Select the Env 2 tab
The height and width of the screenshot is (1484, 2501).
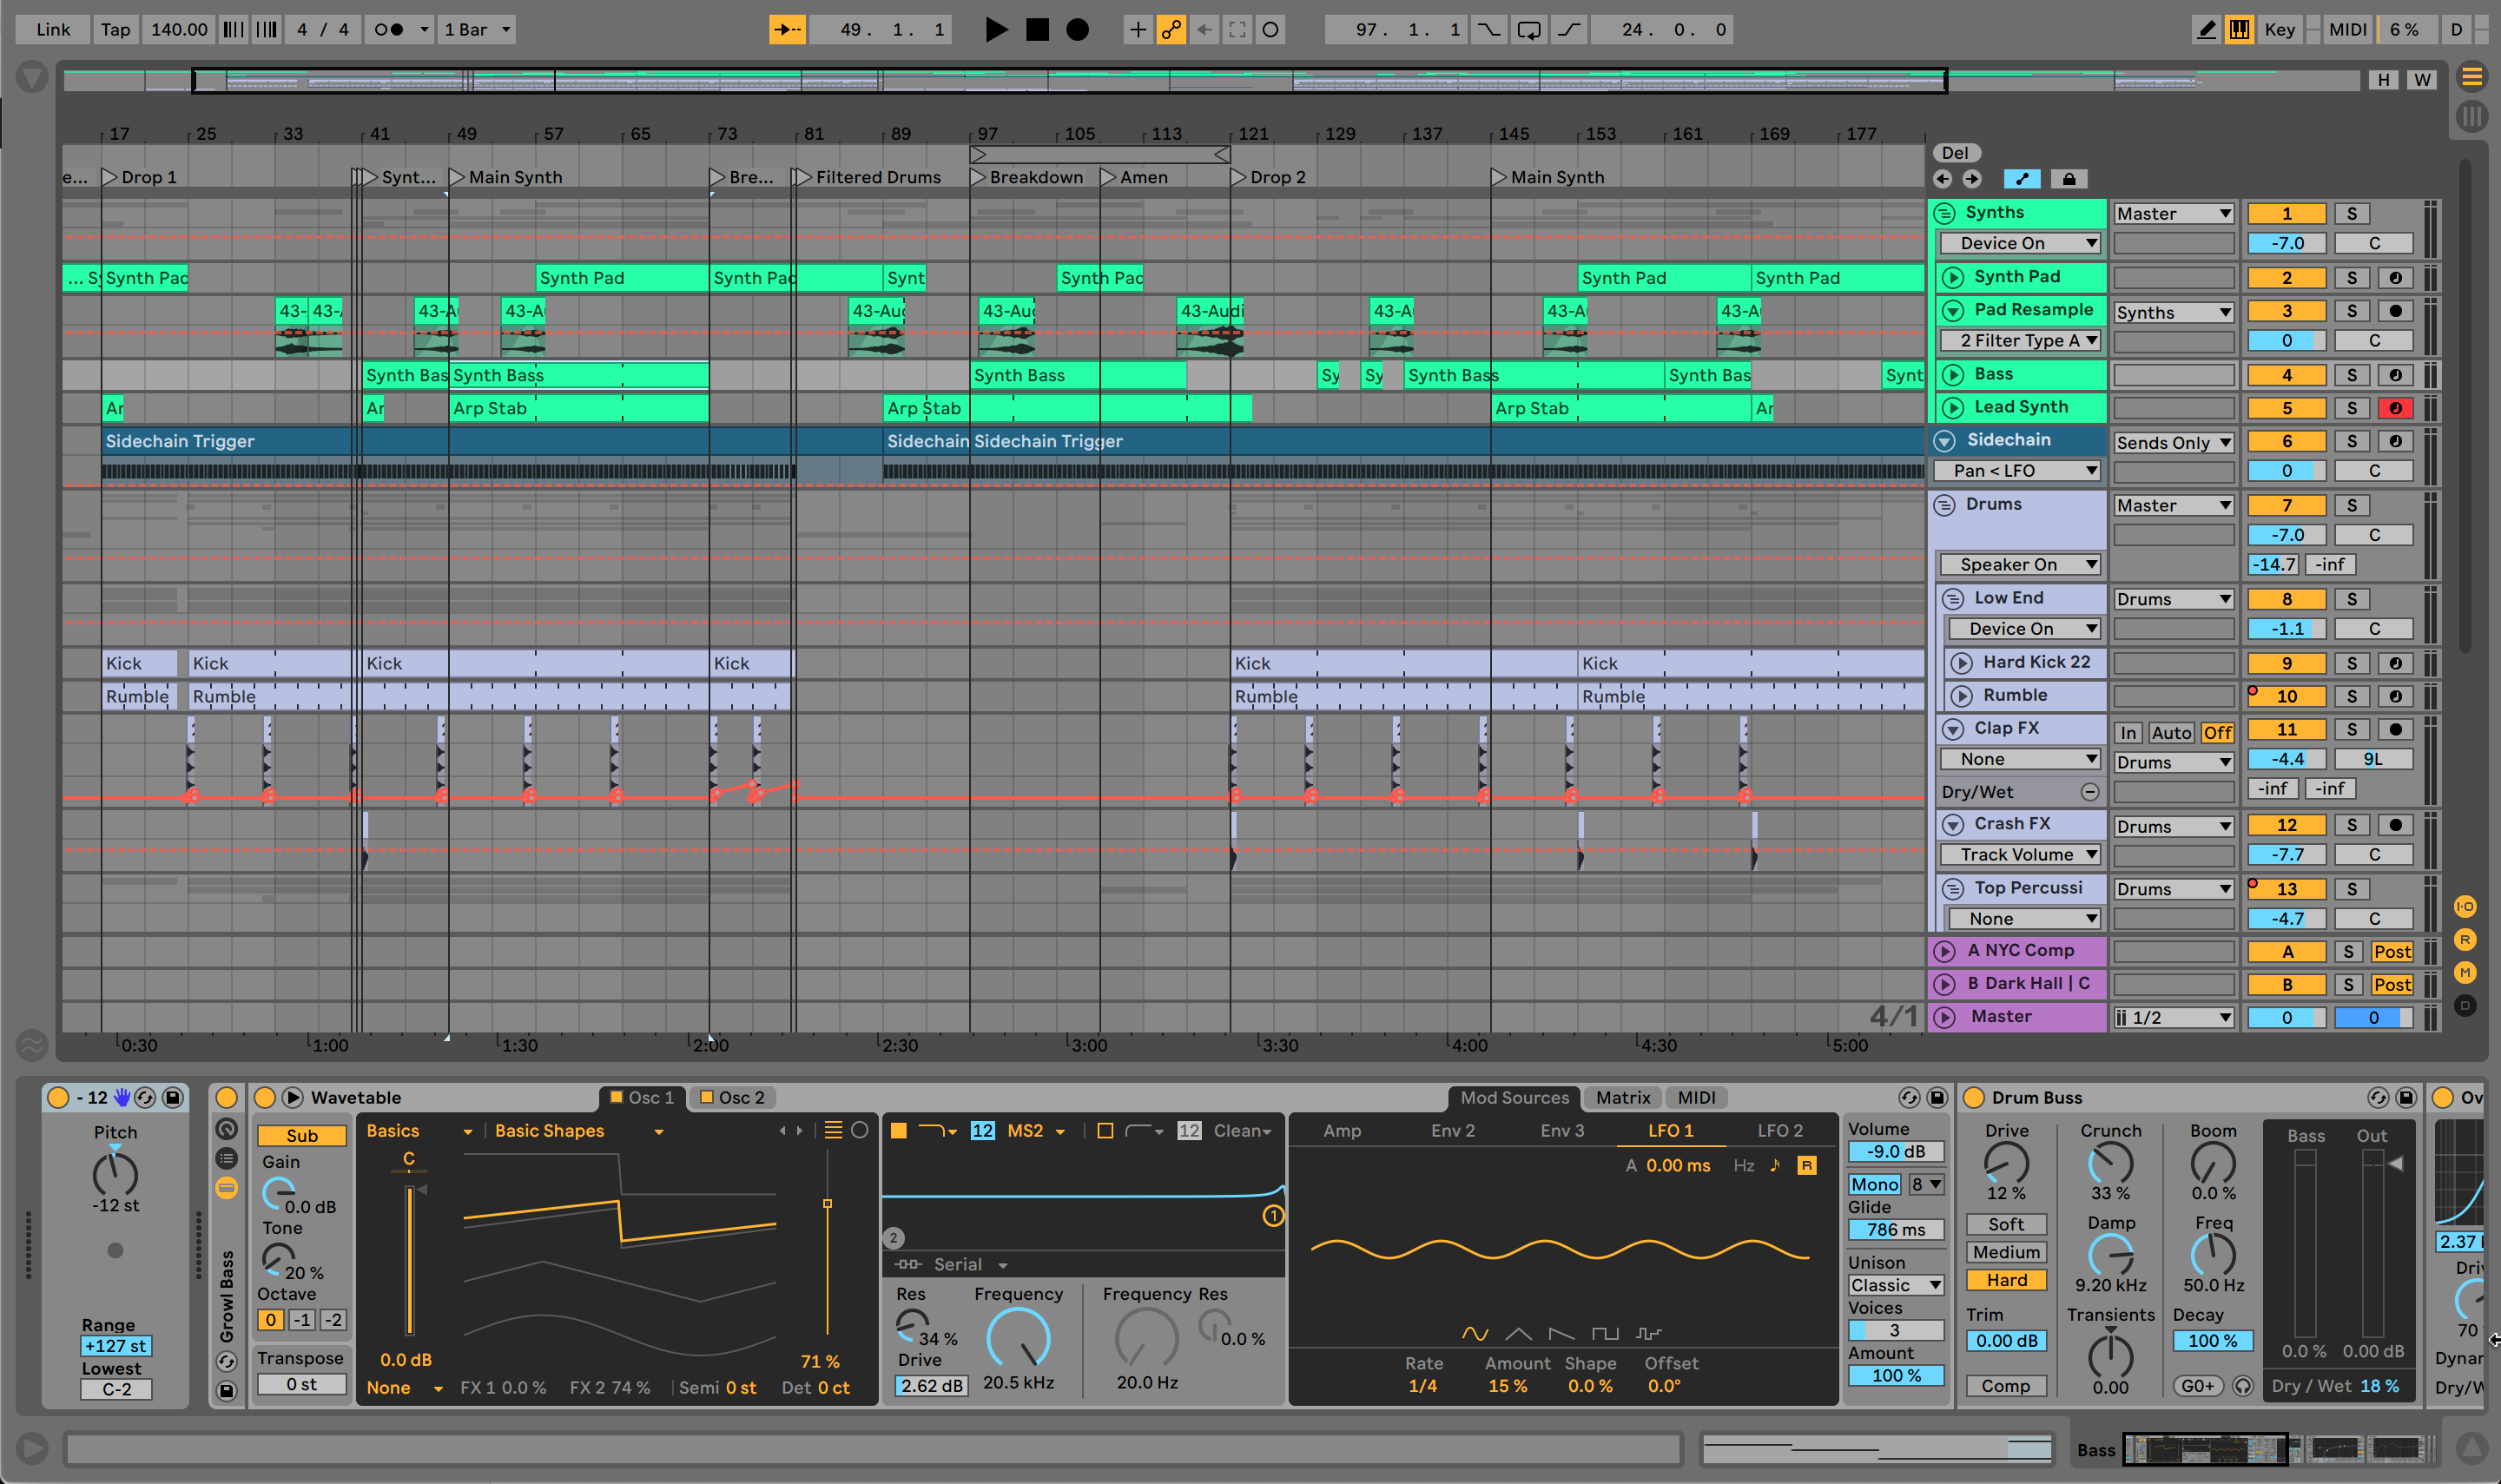click(1452, 1130)
